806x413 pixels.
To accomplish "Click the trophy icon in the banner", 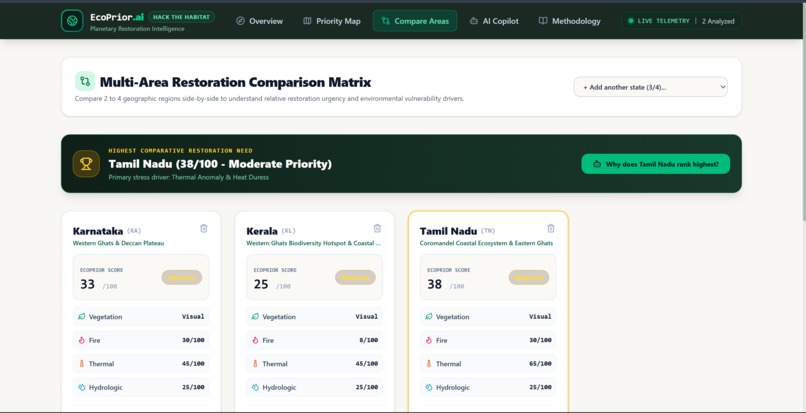I will tap(86, 164).
